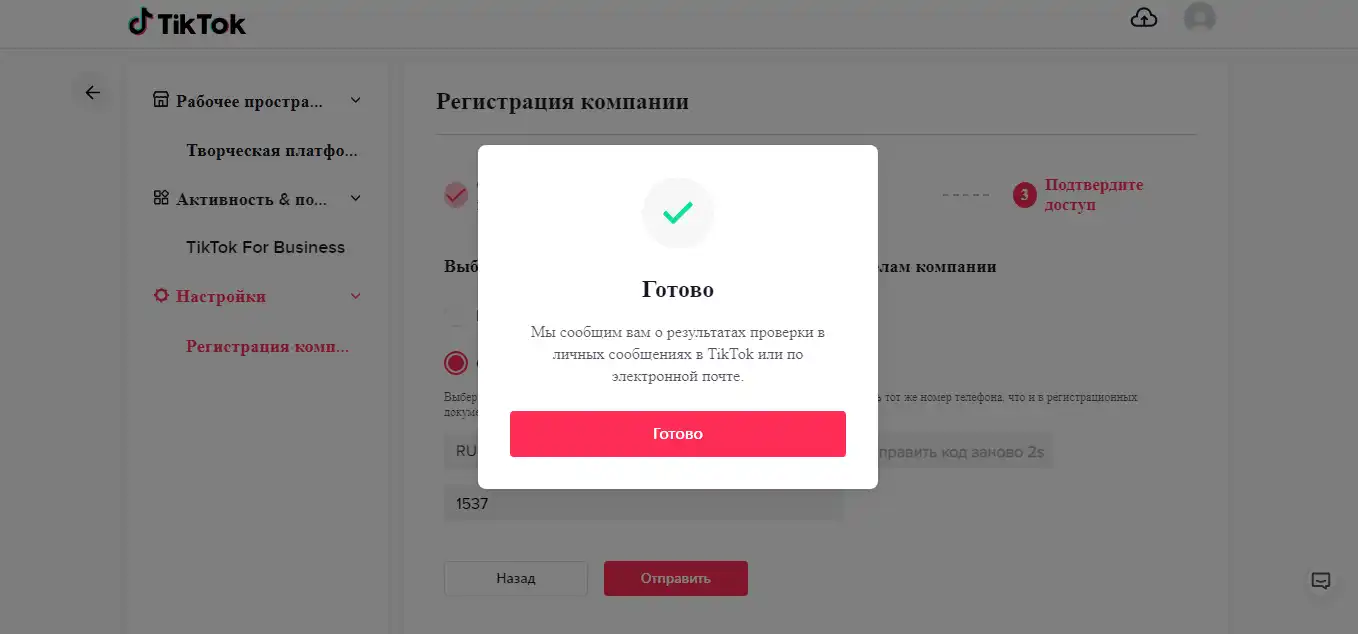This screenshot has width=1358, height=634.
Task: Confirm with the red Готово button
Action: 678,434
